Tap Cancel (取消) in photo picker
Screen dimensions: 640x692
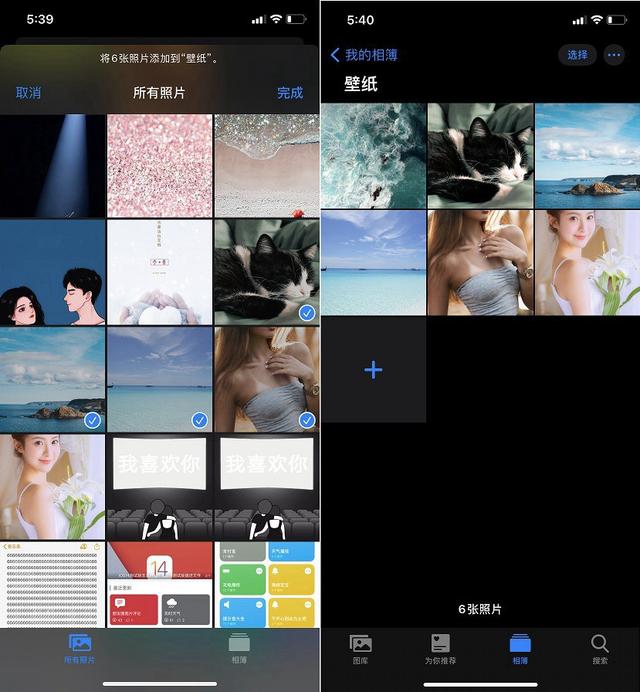[28, 93]
